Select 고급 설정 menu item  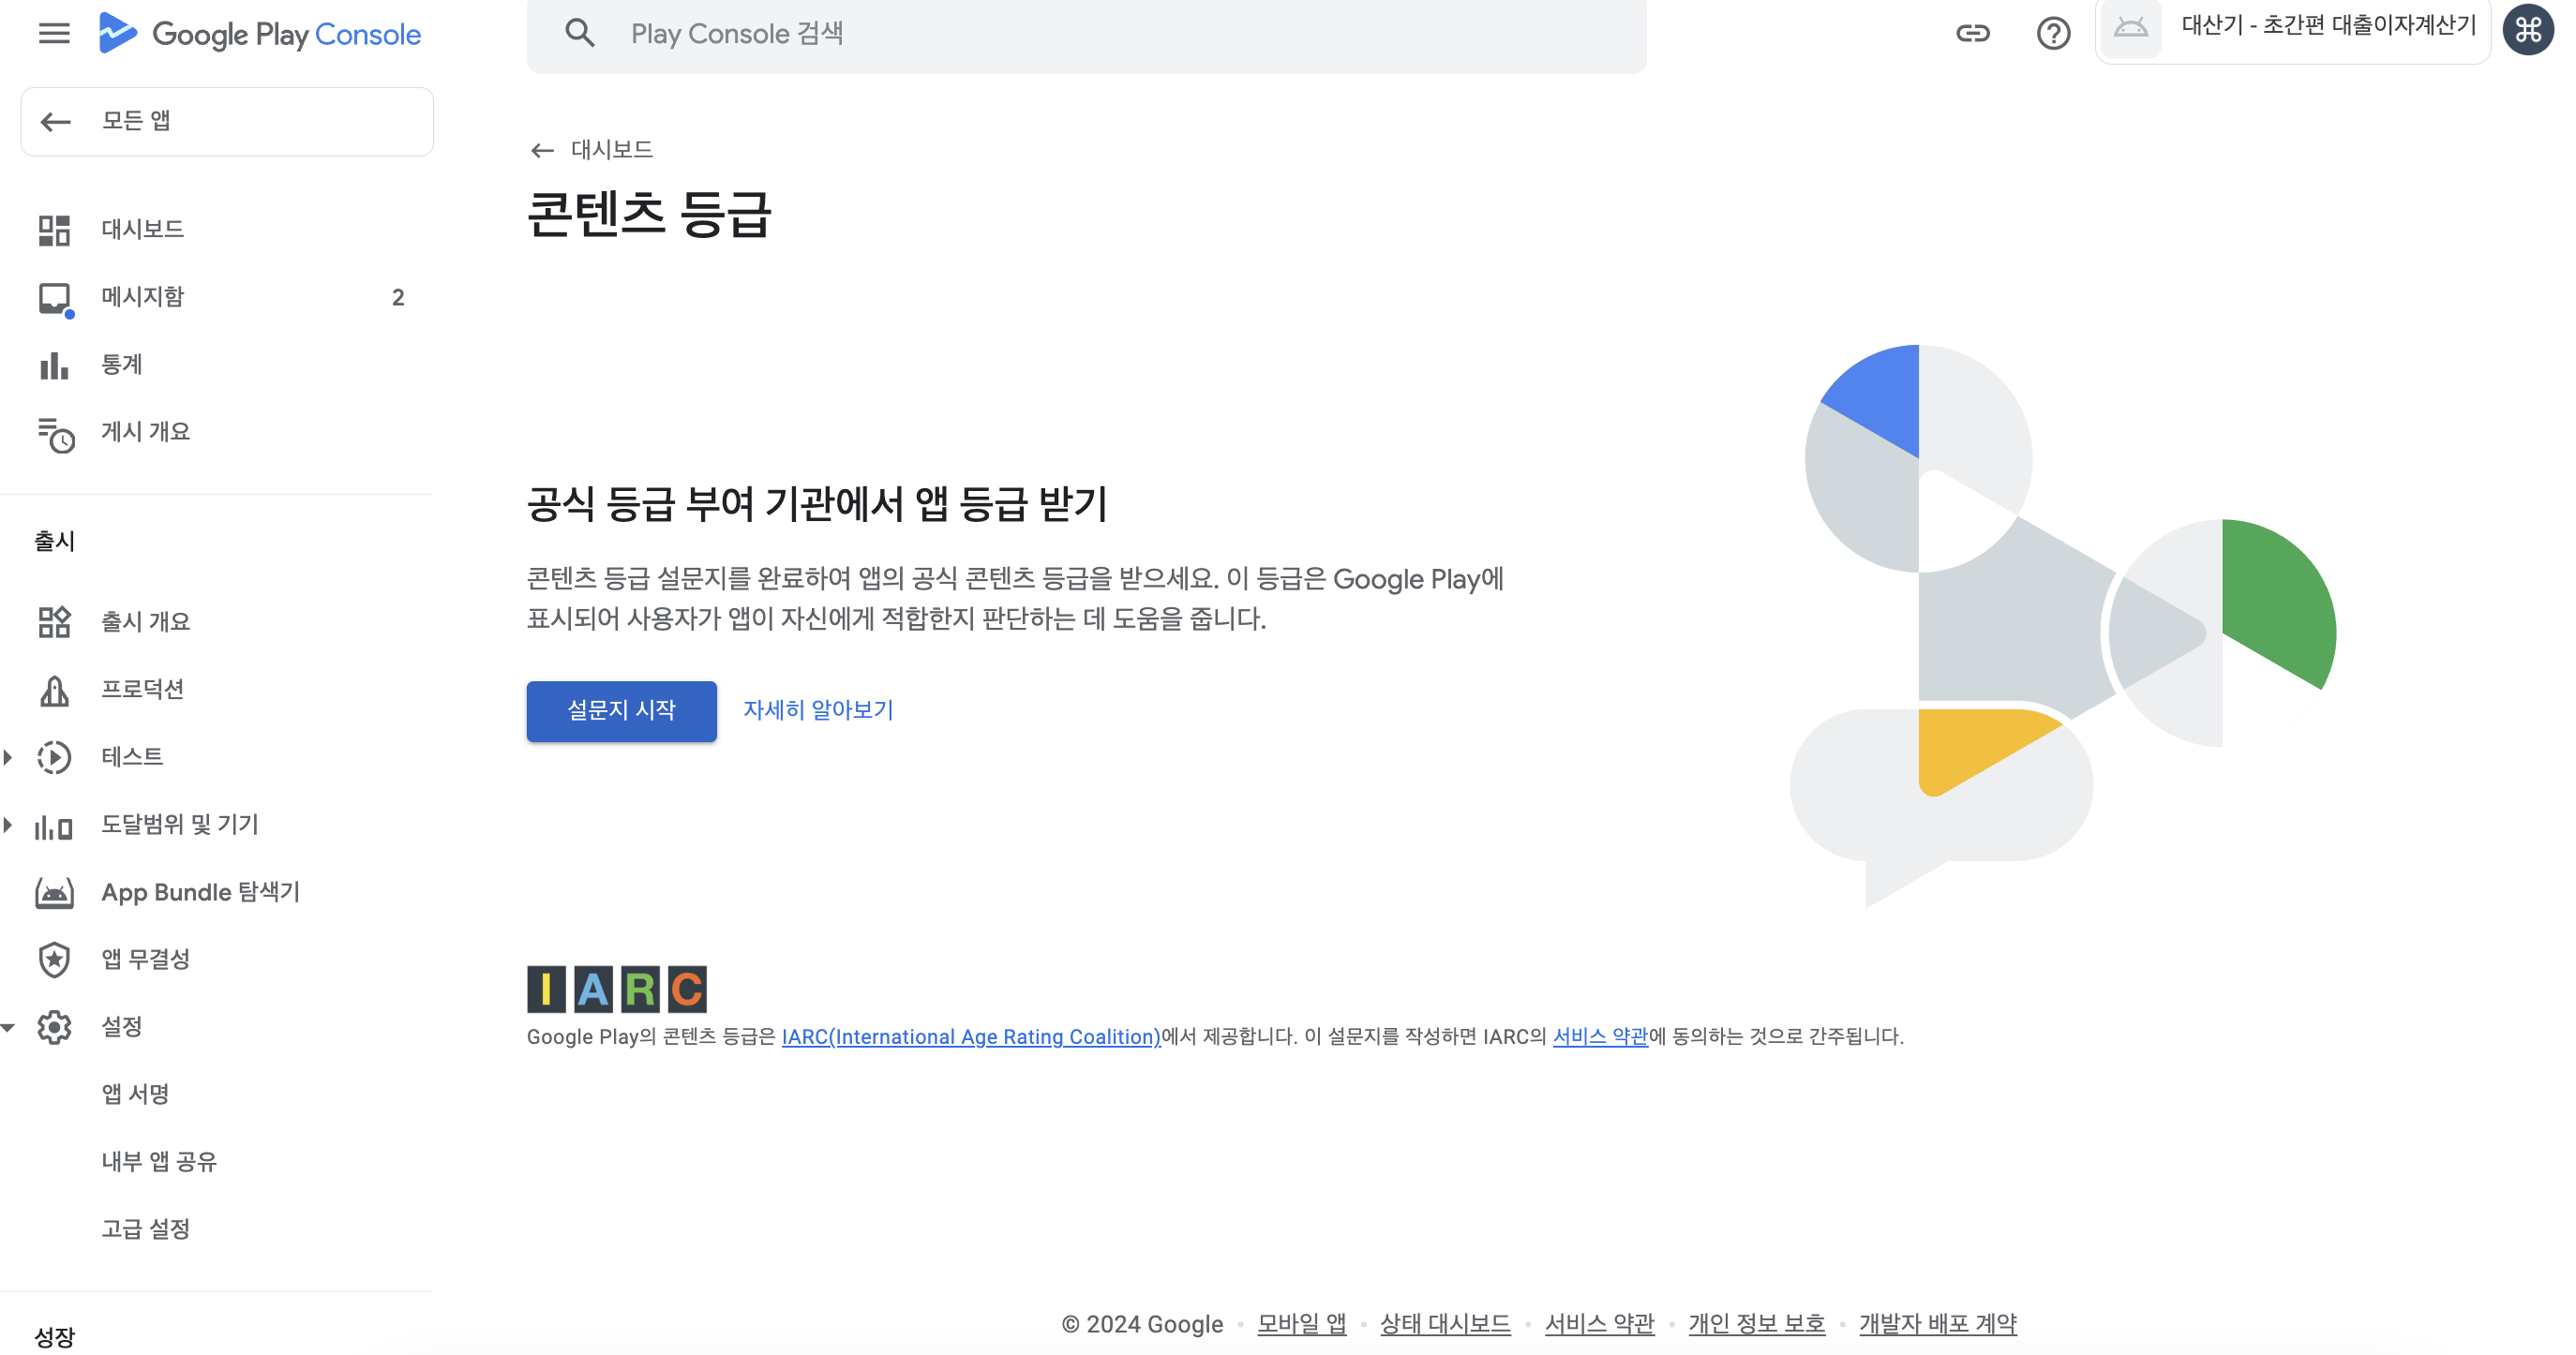(x=145, y=1229)
